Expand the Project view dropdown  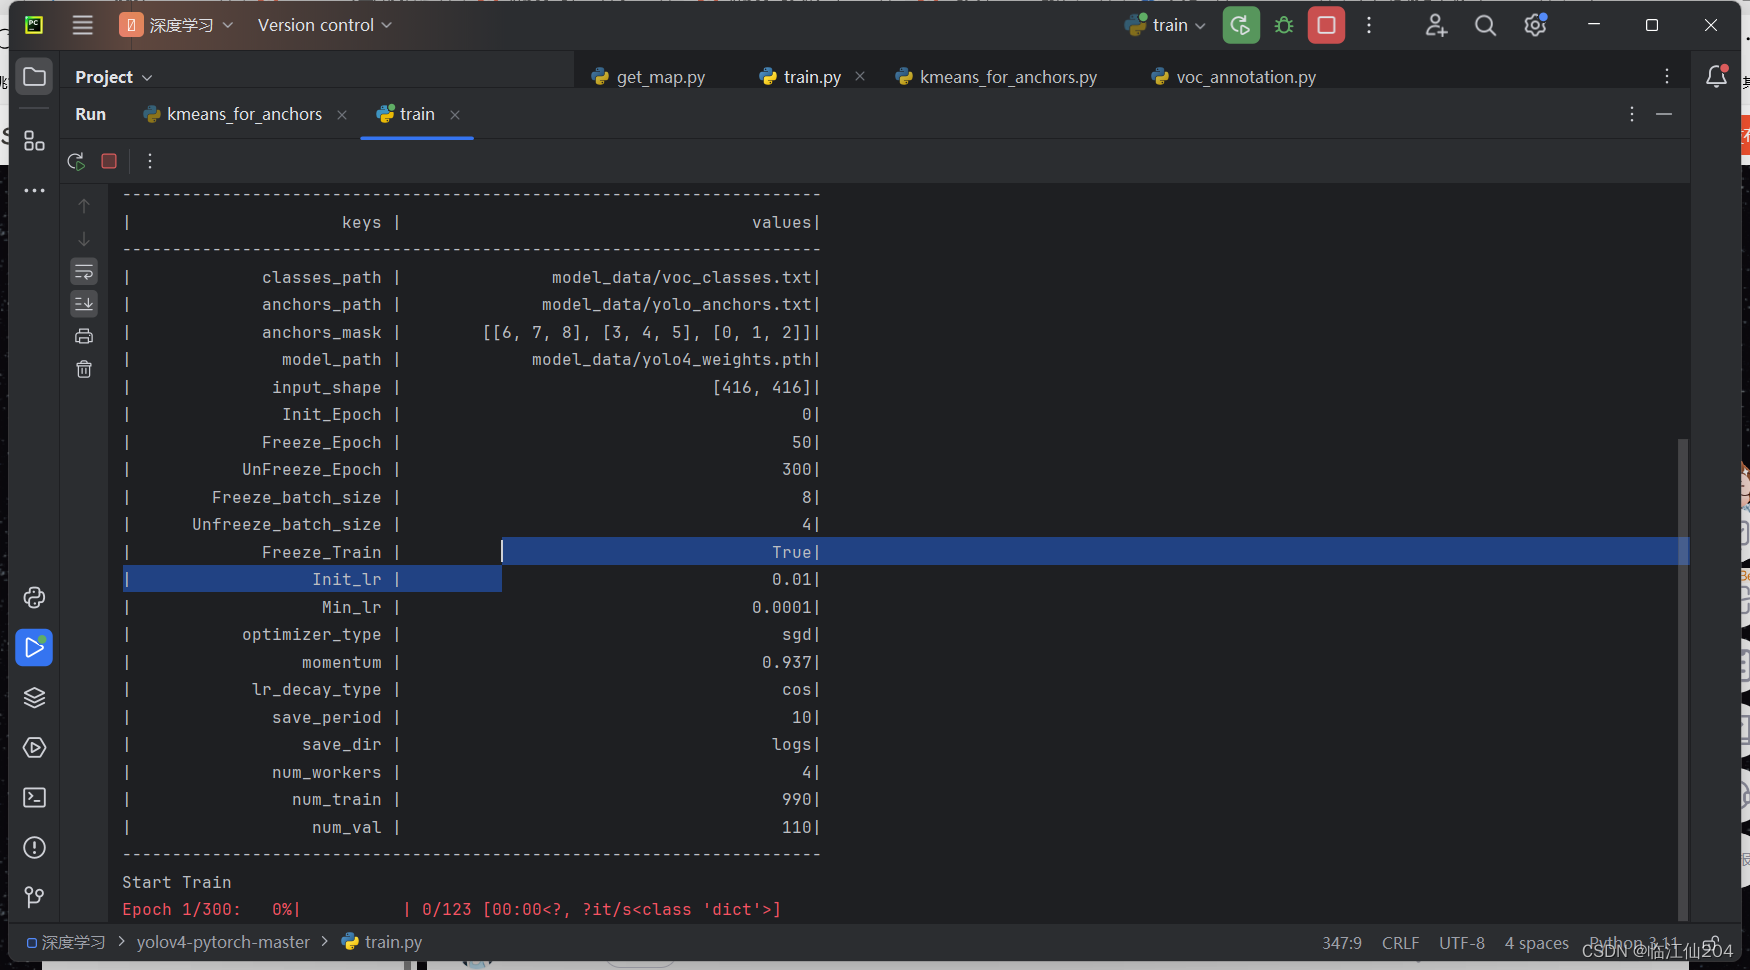pyautogui.click(x=114, y=77)
